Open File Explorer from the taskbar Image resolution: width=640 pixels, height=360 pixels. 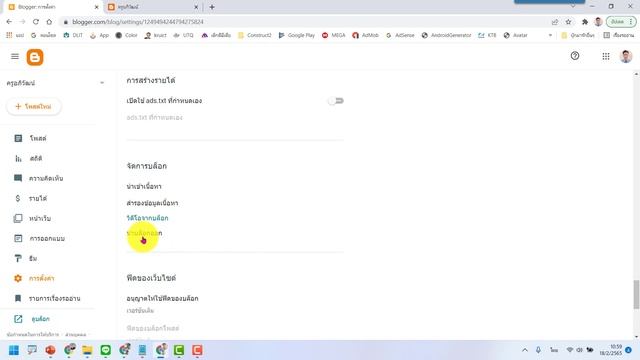pyautogui.click(x=87, y=350)
